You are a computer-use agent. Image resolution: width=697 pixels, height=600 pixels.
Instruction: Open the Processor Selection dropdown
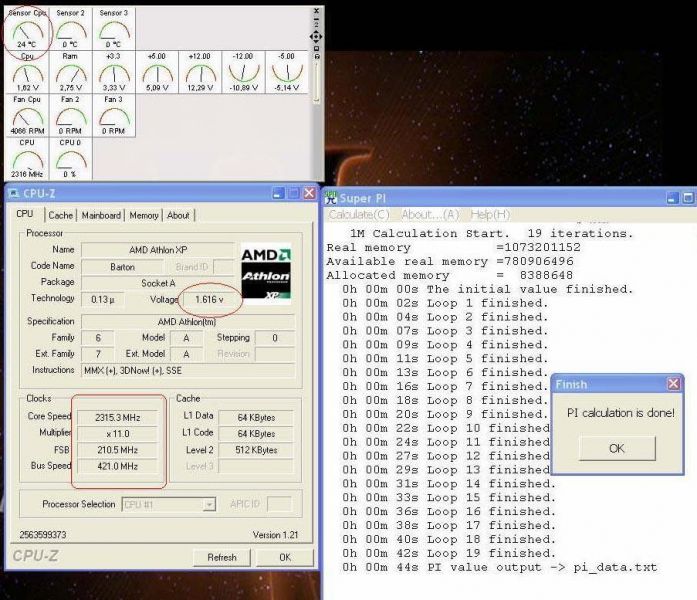pos(209,504)
